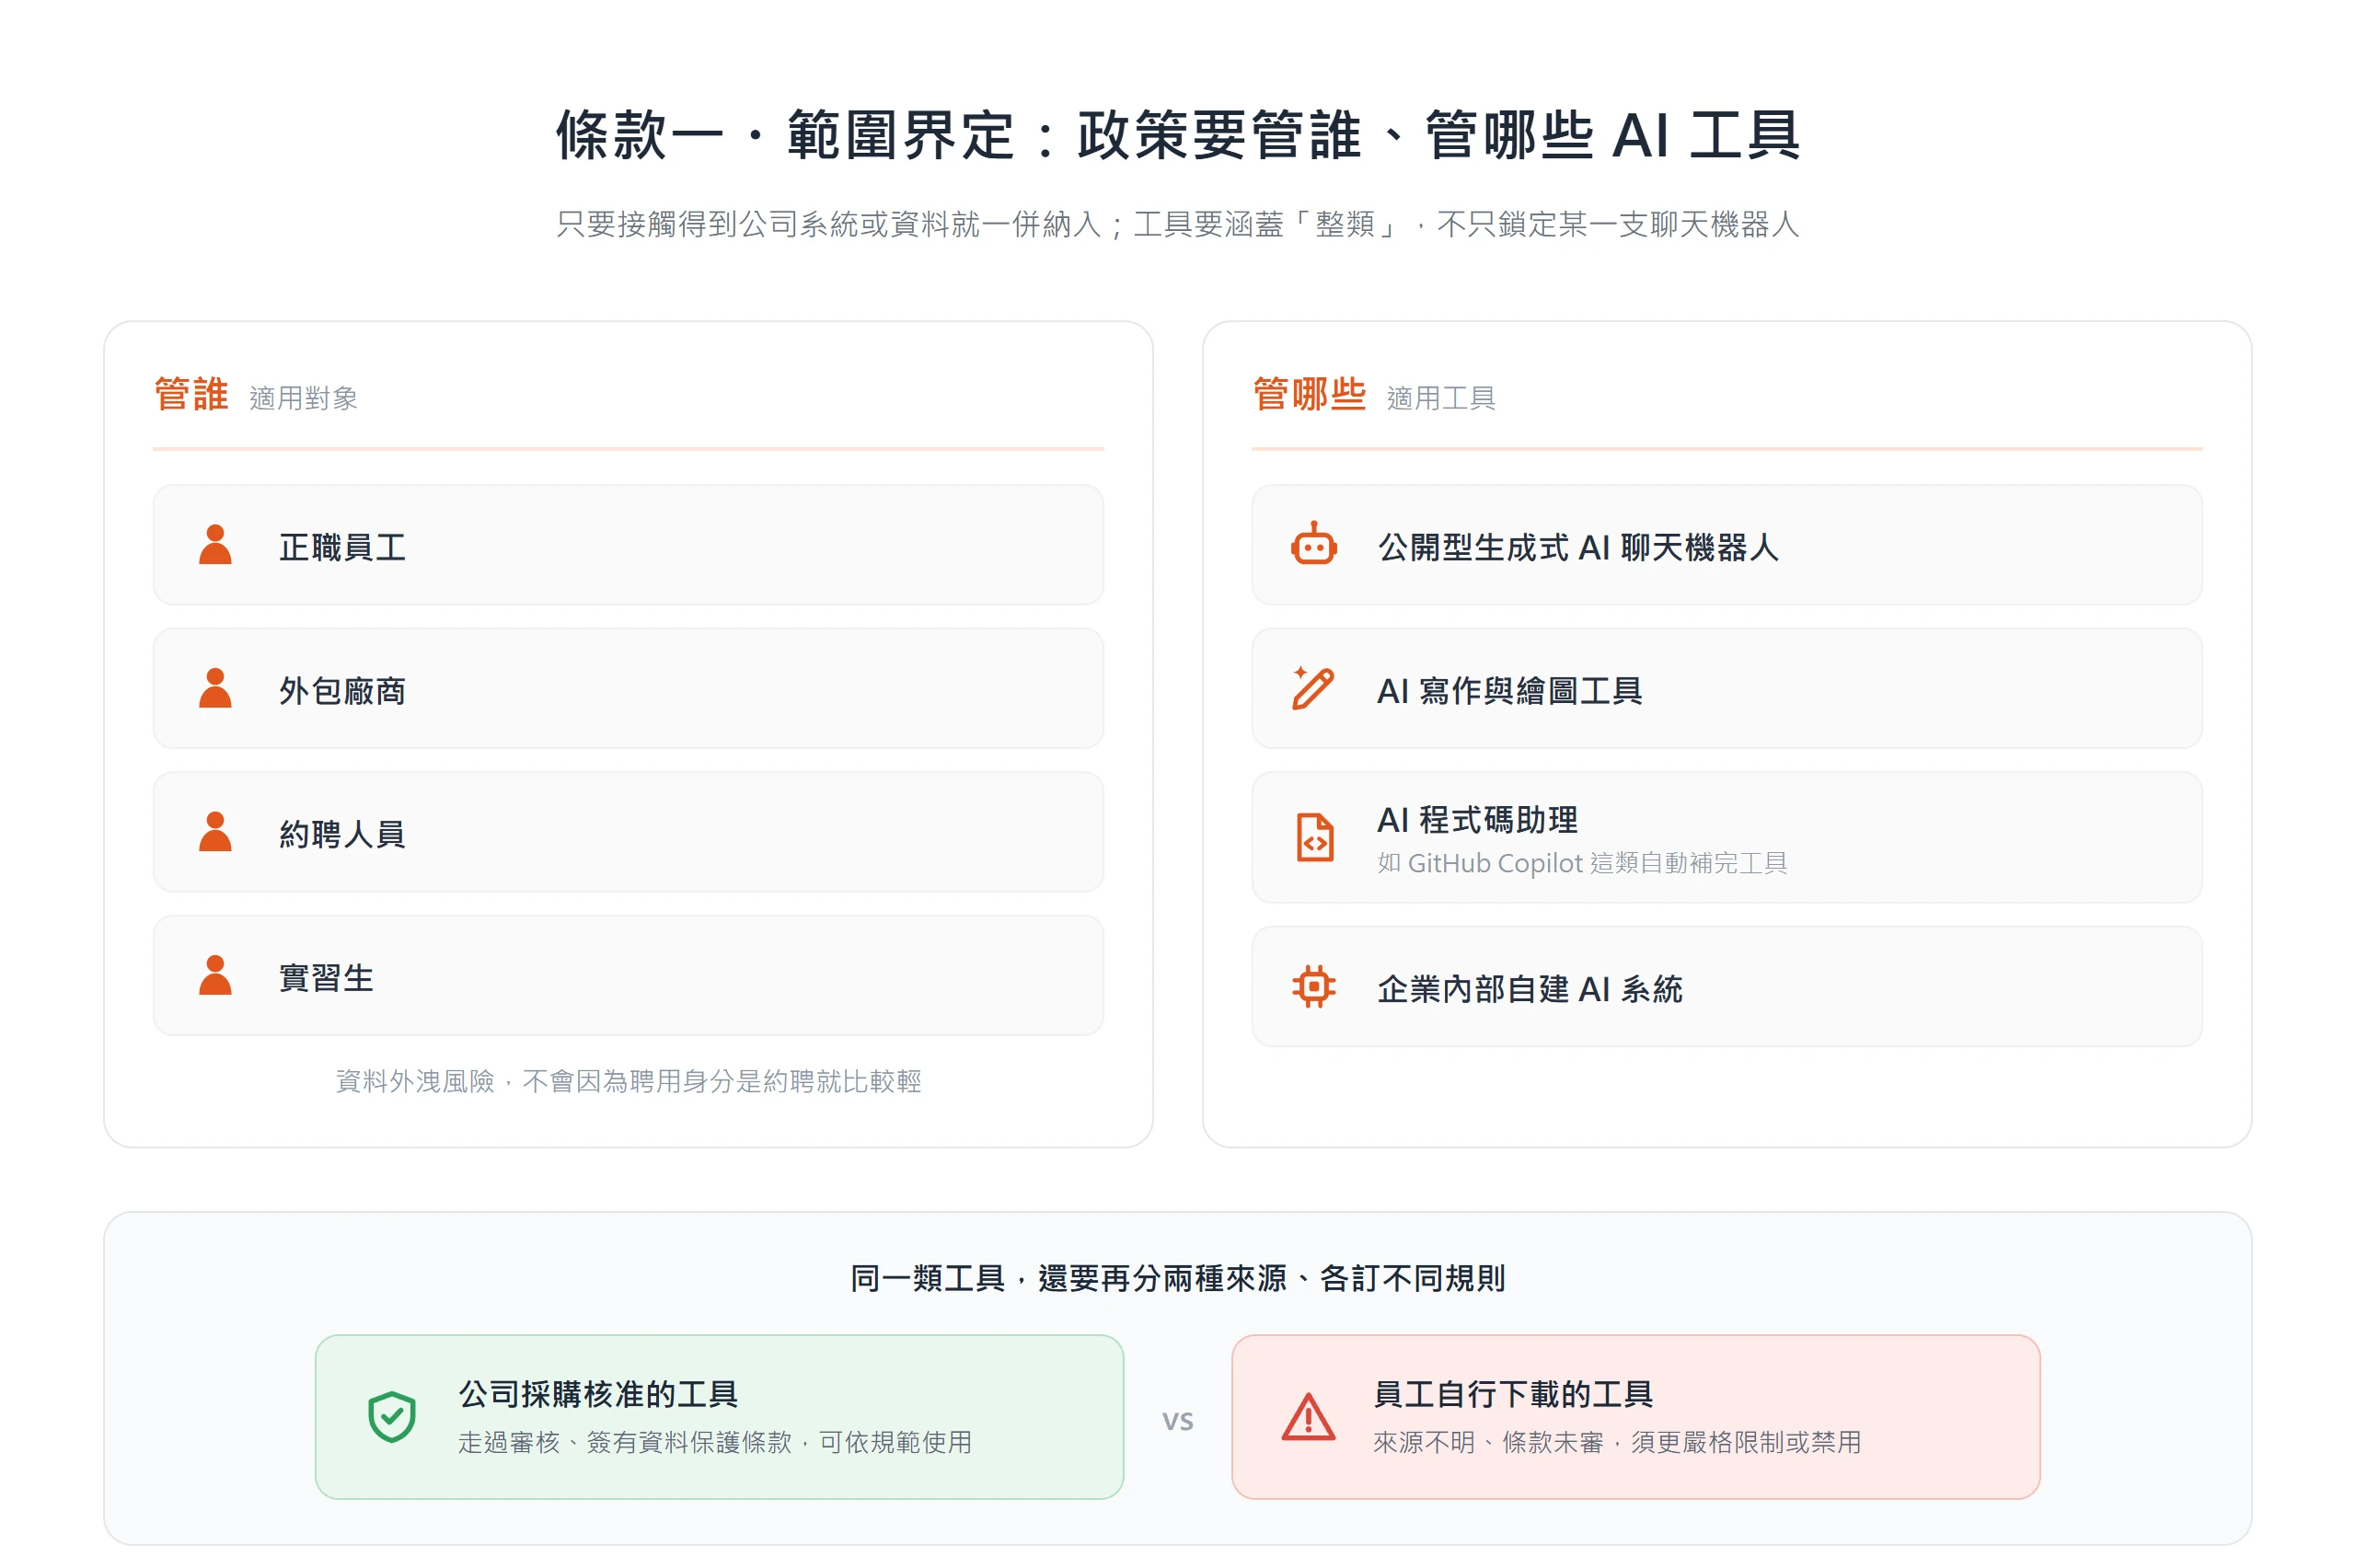Click the person icon beside 外包廠商

[x=215, y=688]
